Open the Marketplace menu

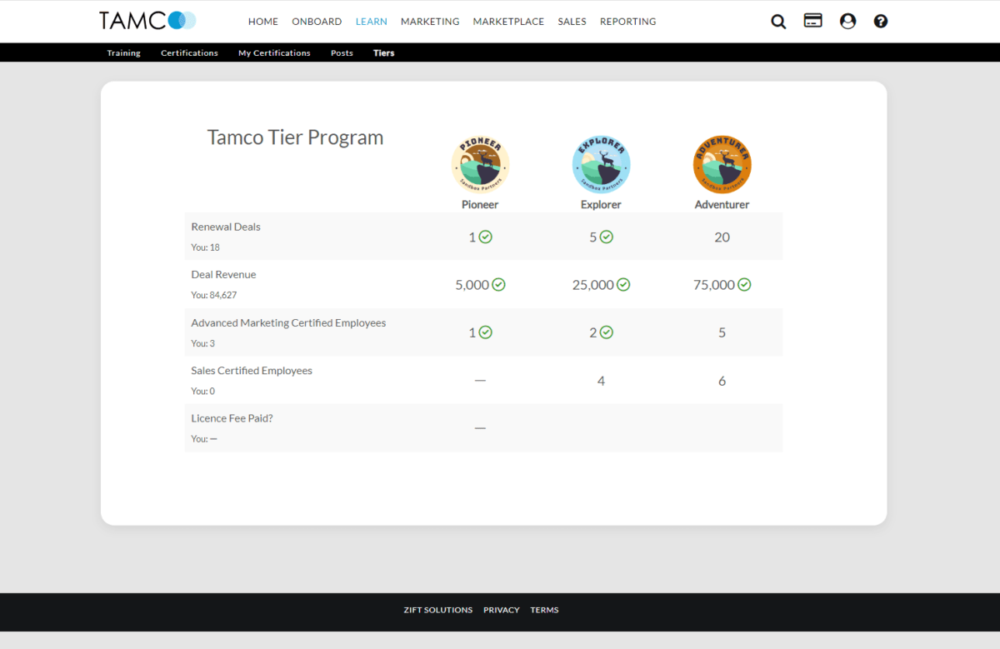tap(508, 22)
